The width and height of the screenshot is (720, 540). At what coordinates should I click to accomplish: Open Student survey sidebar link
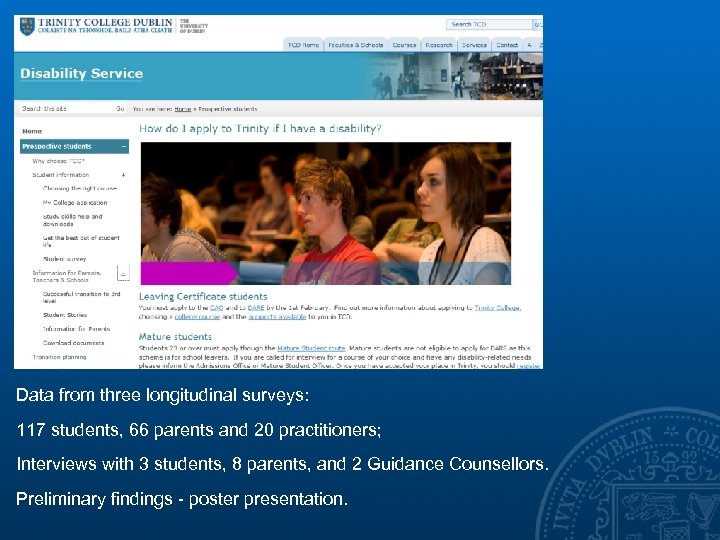[64, 259]
